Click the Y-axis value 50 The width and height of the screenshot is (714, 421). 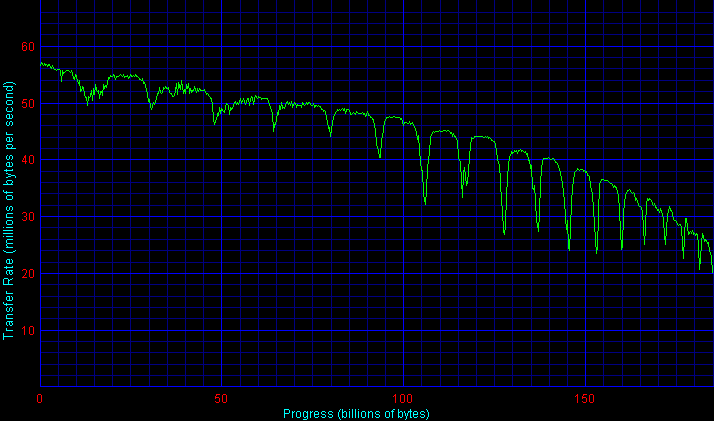tap(28, 103)
